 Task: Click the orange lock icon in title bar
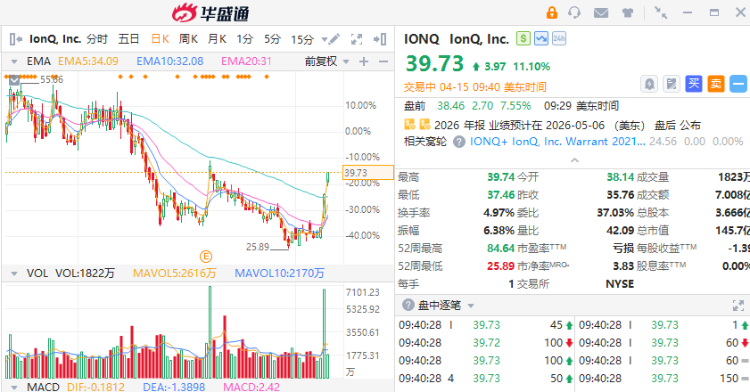pos(552,12)
